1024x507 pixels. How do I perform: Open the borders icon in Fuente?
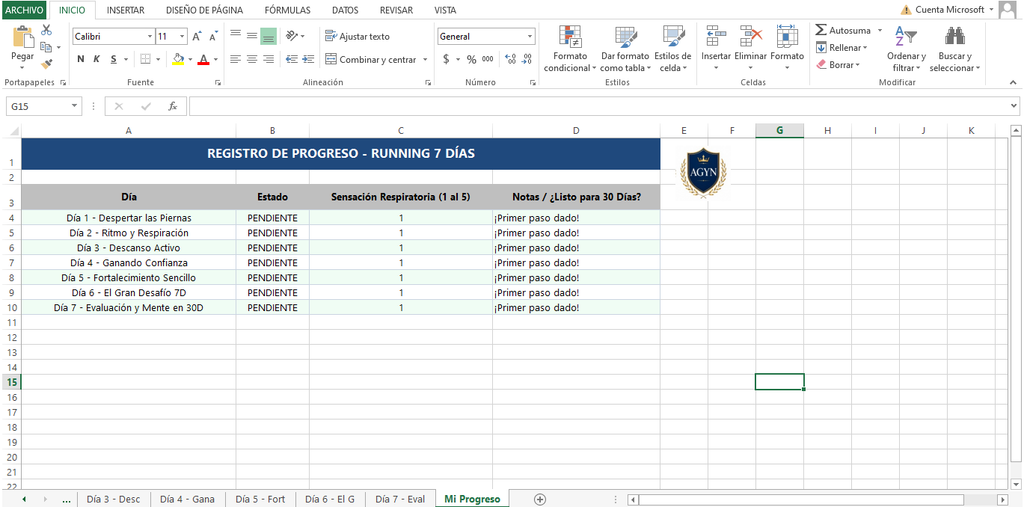[x=145, y=59]
